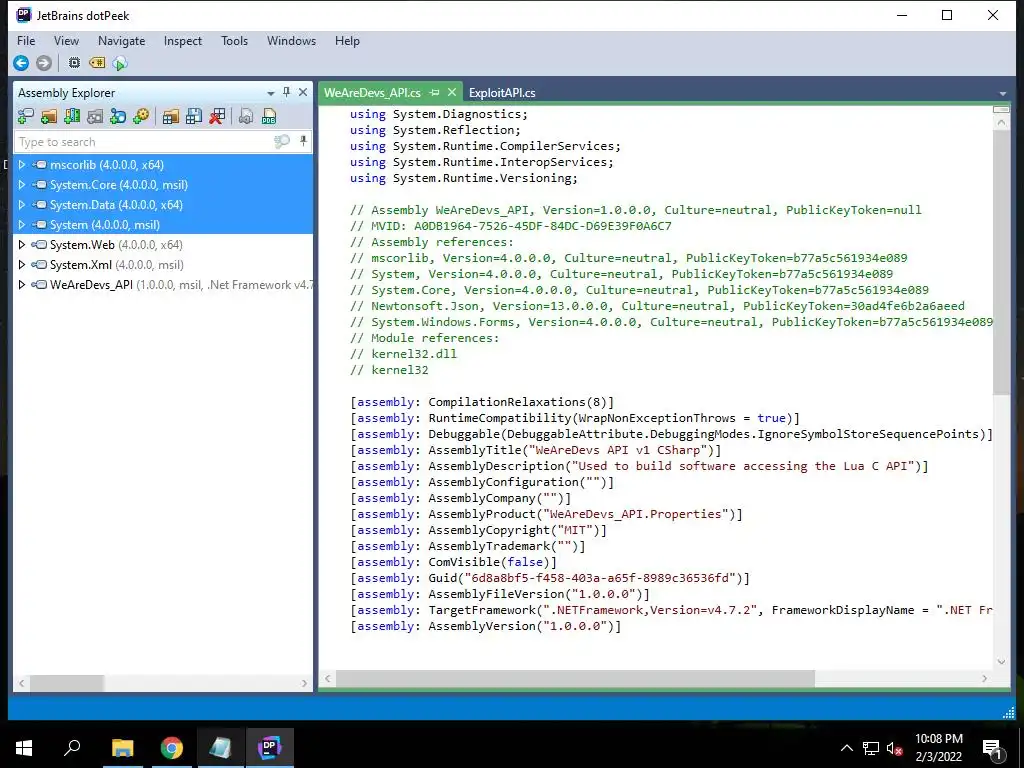Click Assembly Explorer horizontal scrollbar thumb

[x=67, y=683]
